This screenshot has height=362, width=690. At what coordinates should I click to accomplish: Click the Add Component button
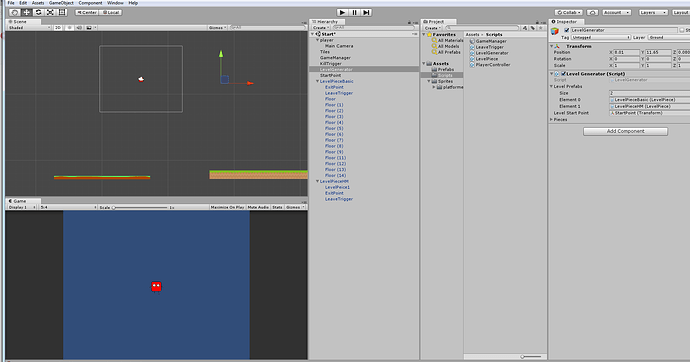[x=625, y=131]
